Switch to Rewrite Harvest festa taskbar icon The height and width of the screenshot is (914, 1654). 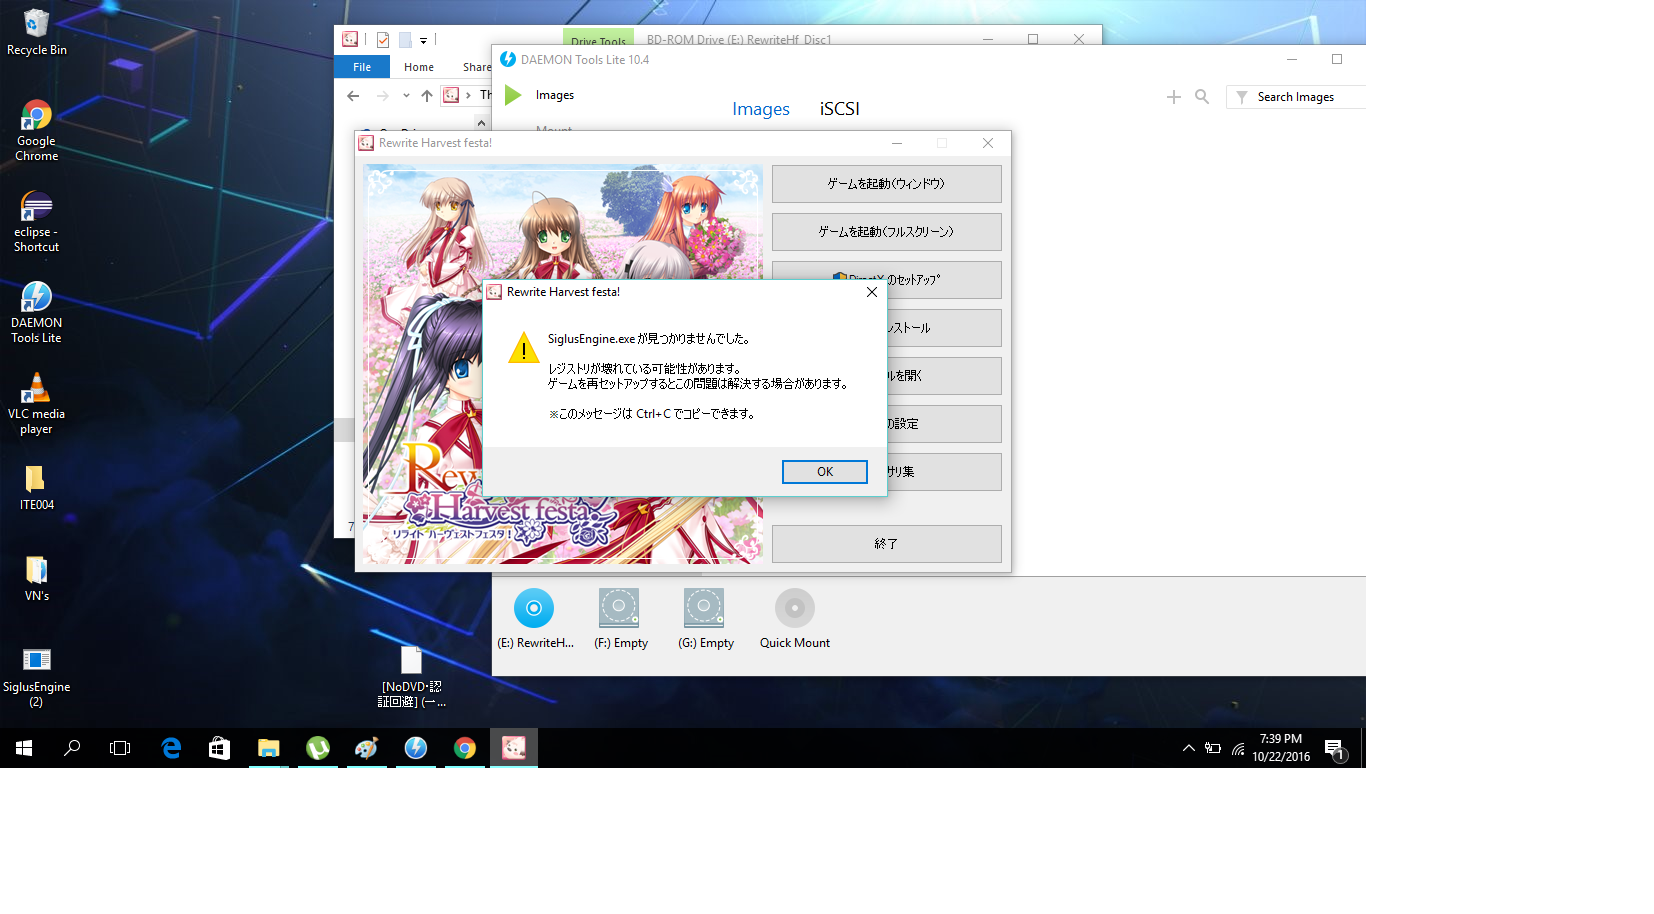pos(514,748)
